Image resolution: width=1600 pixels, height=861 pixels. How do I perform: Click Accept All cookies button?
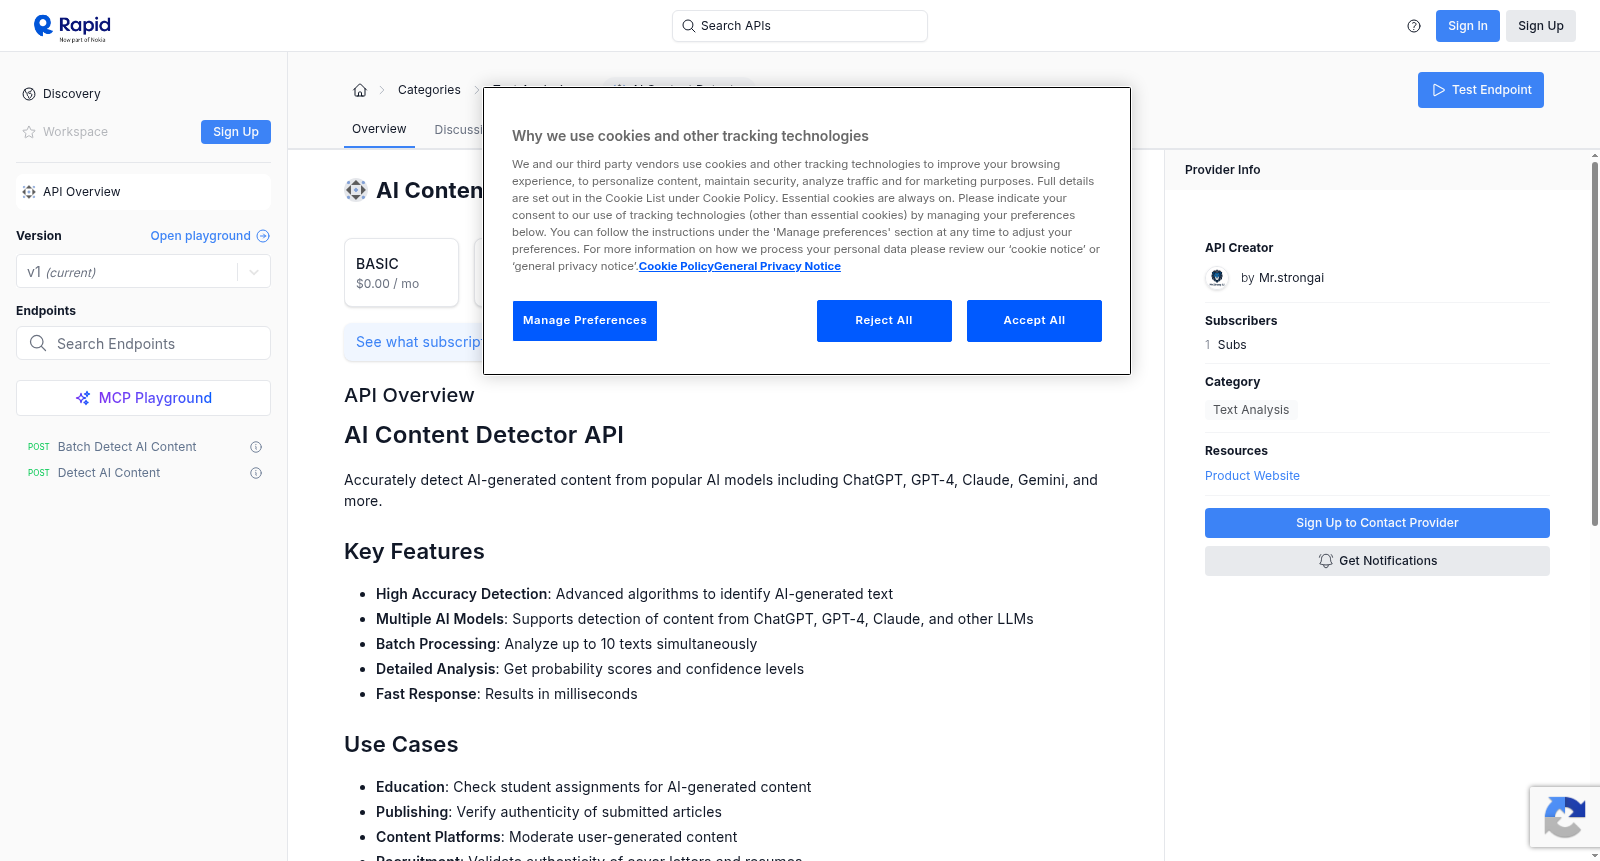click(1034, 321)
